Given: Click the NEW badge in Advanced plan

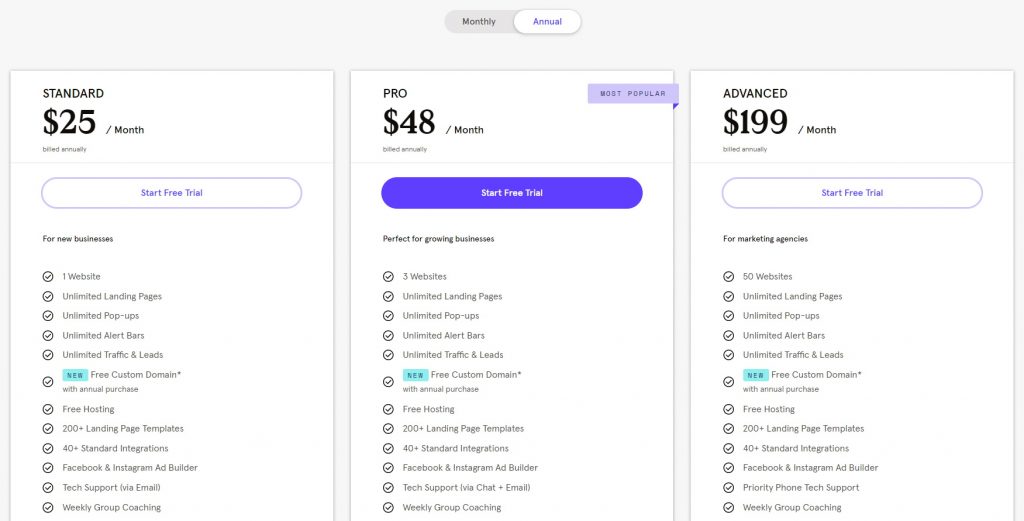Looking at the screenshot, I should point(755,375).
